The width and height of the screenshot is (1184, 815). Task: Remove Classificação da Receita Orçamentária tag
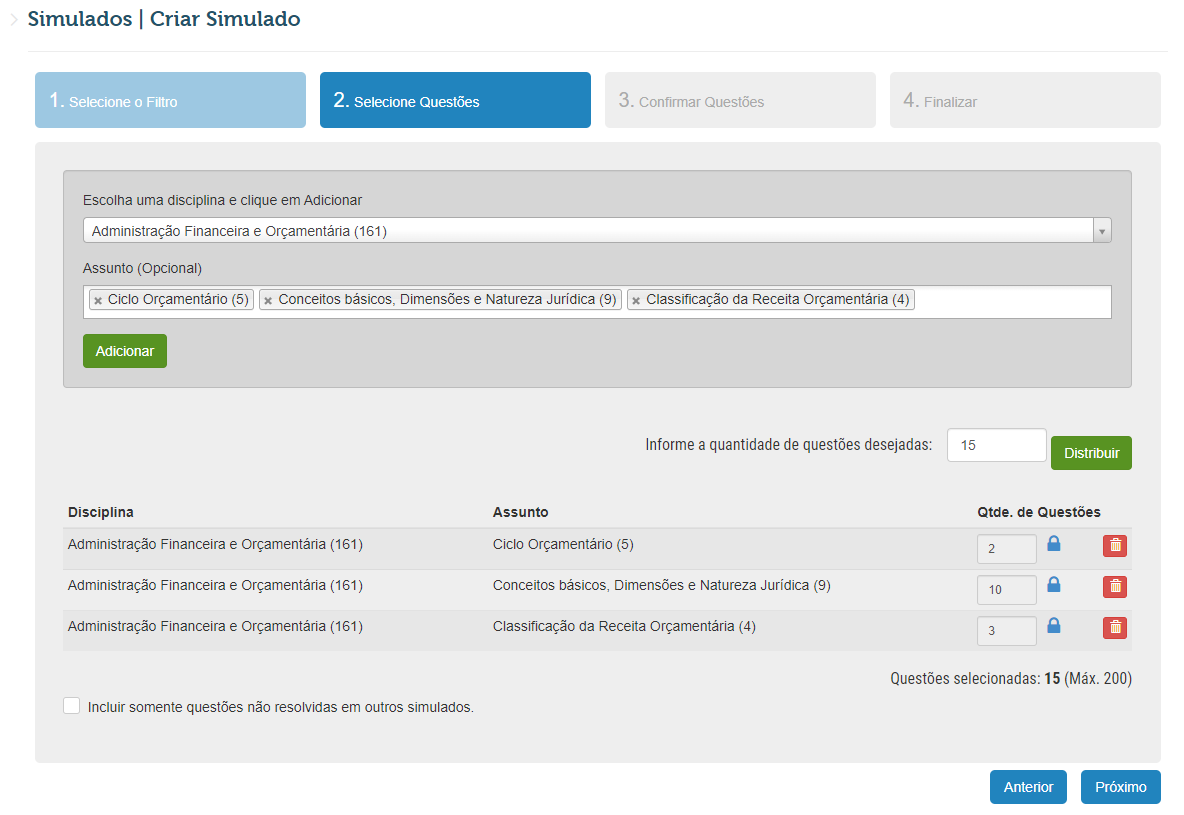(638, 298)
